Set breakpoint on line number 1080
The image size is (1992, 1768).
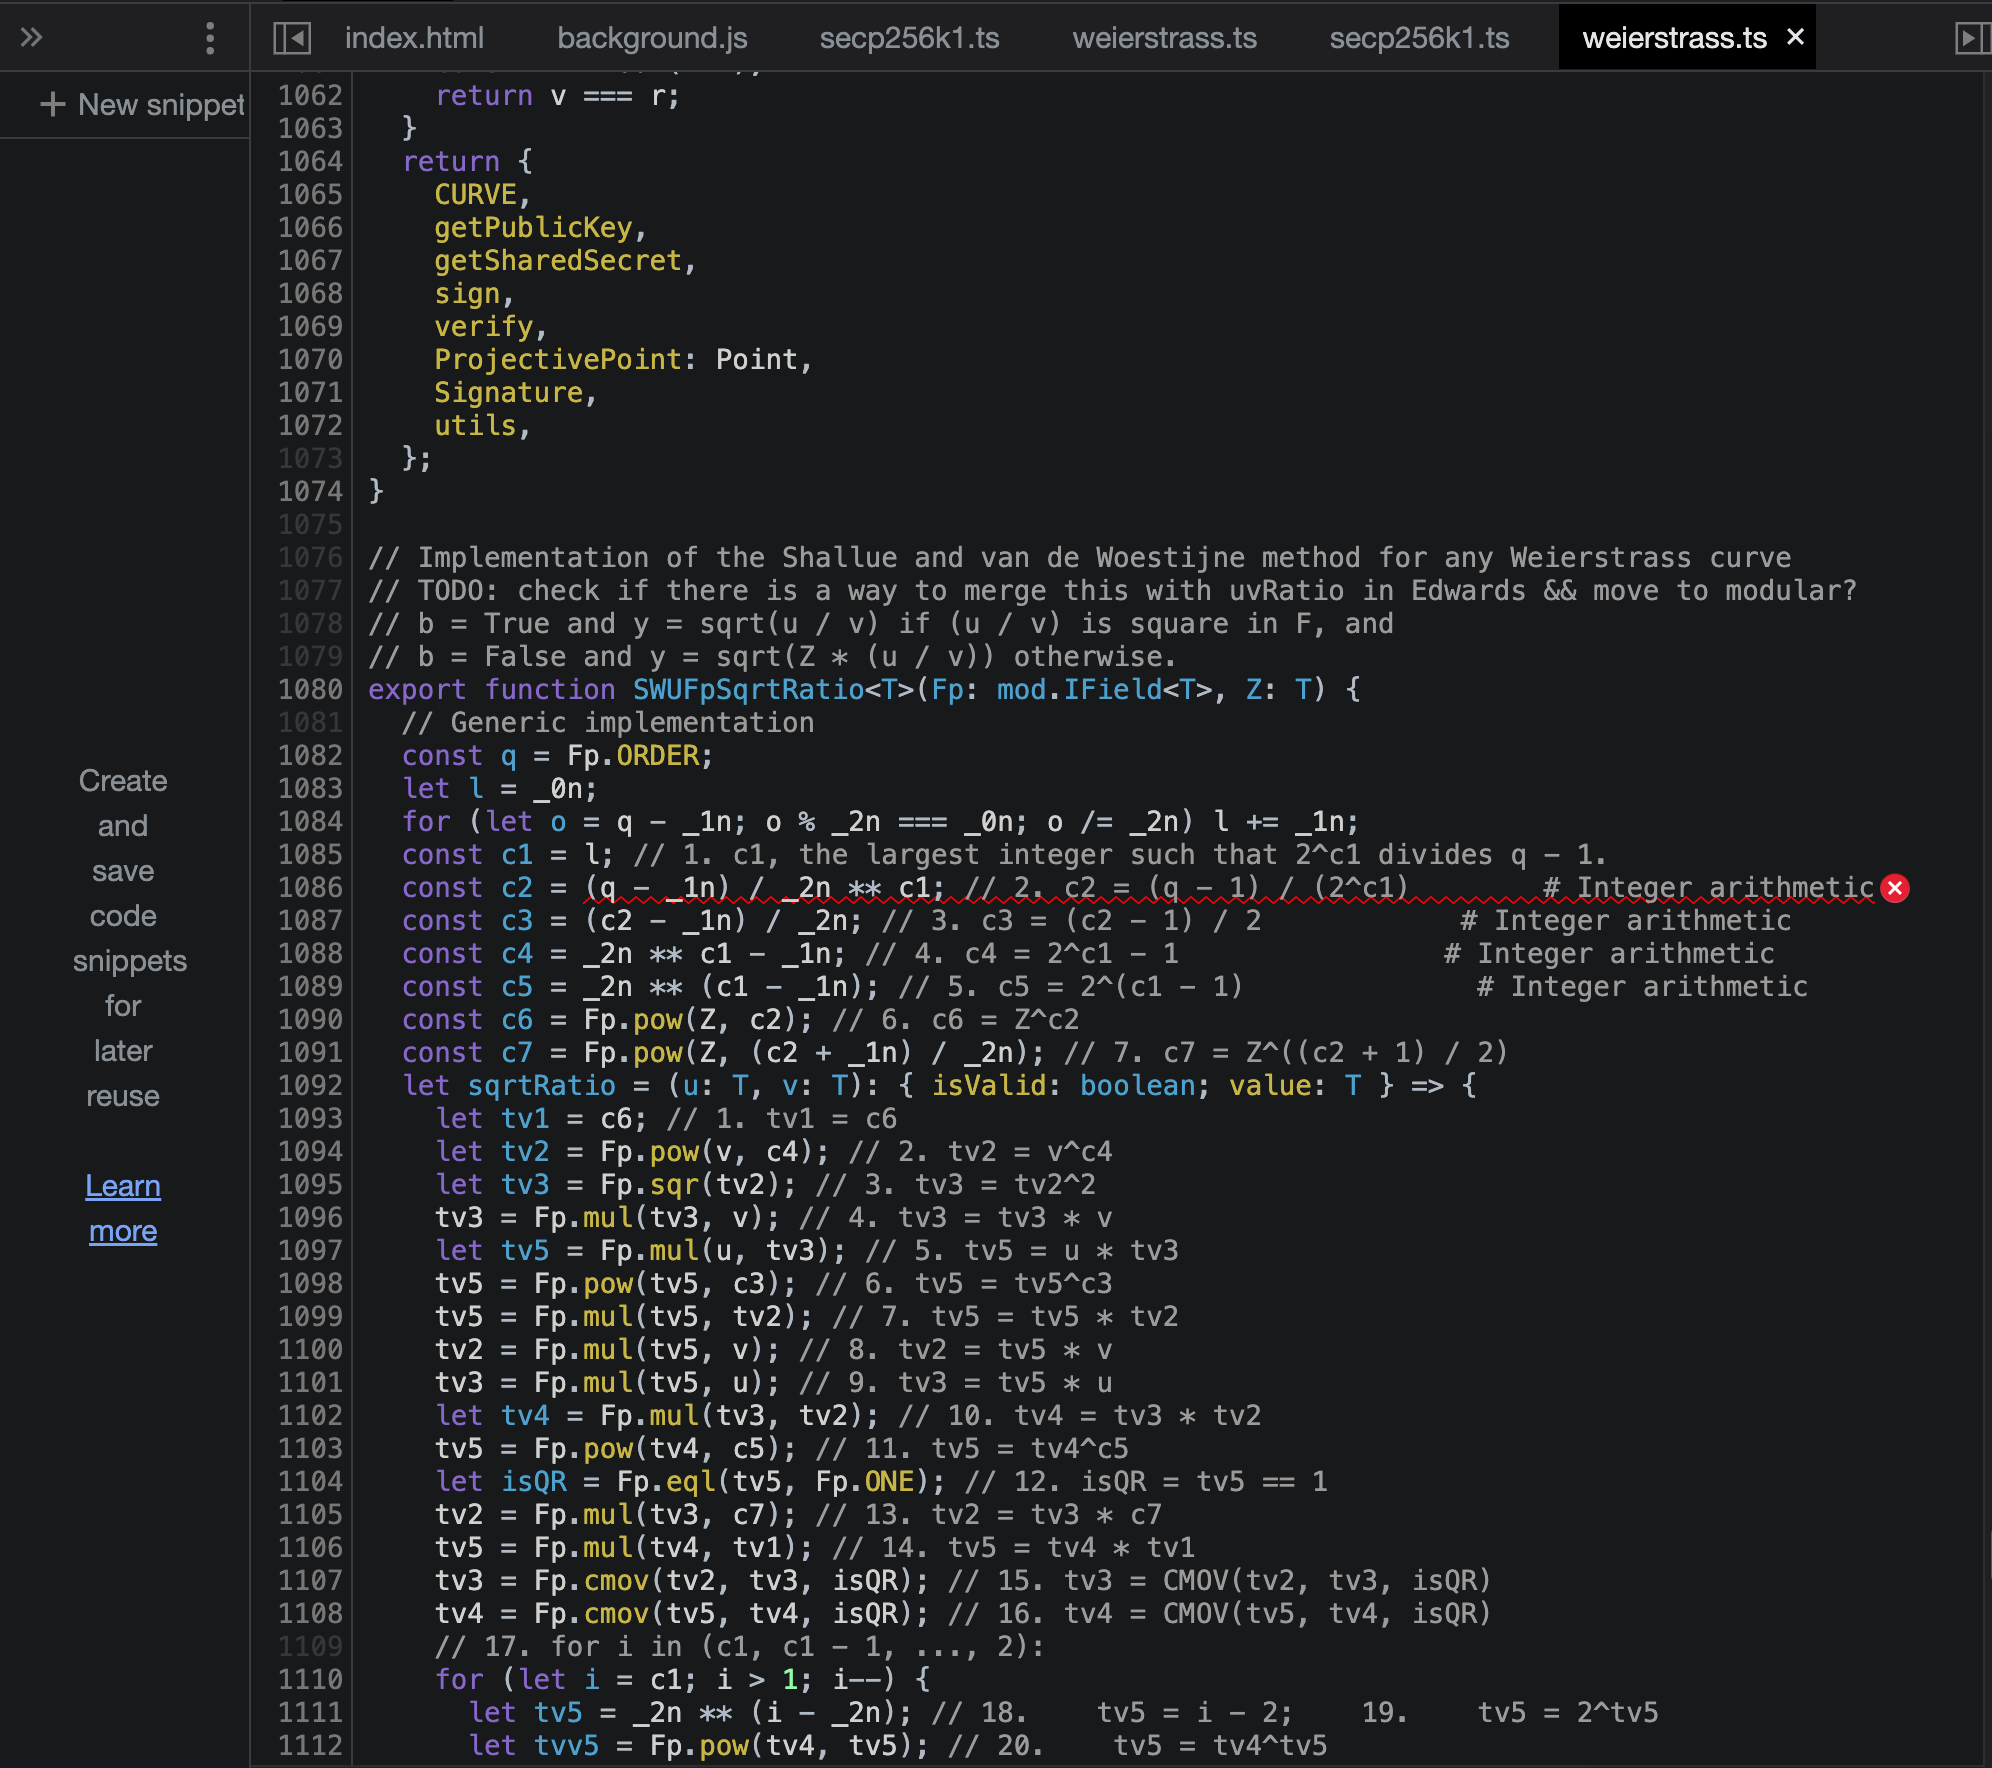click(x=310, y=689)
